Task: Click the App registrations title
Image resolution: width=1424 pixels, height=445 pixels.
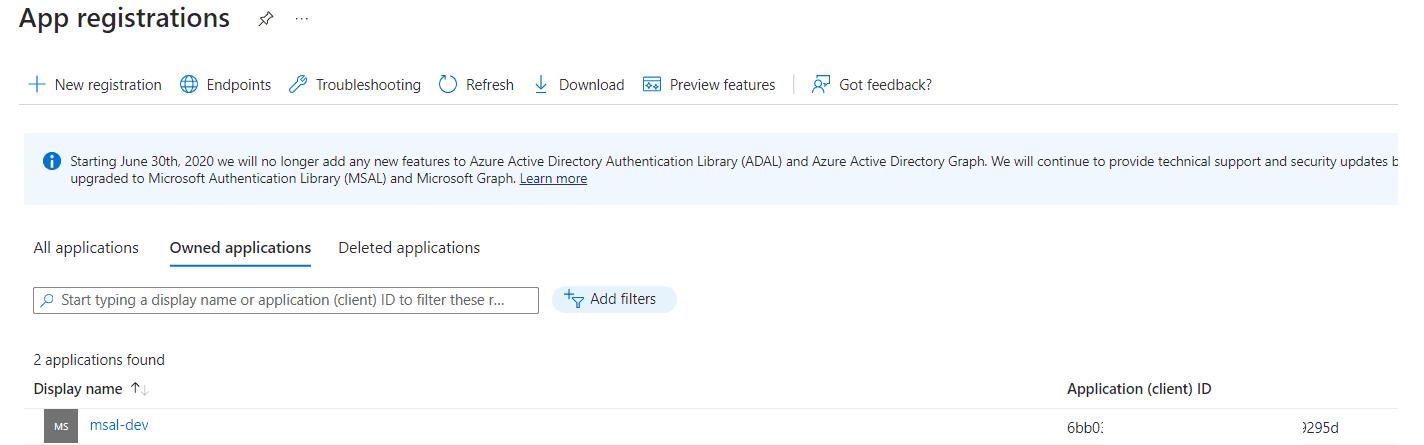Action: point(124,18)
